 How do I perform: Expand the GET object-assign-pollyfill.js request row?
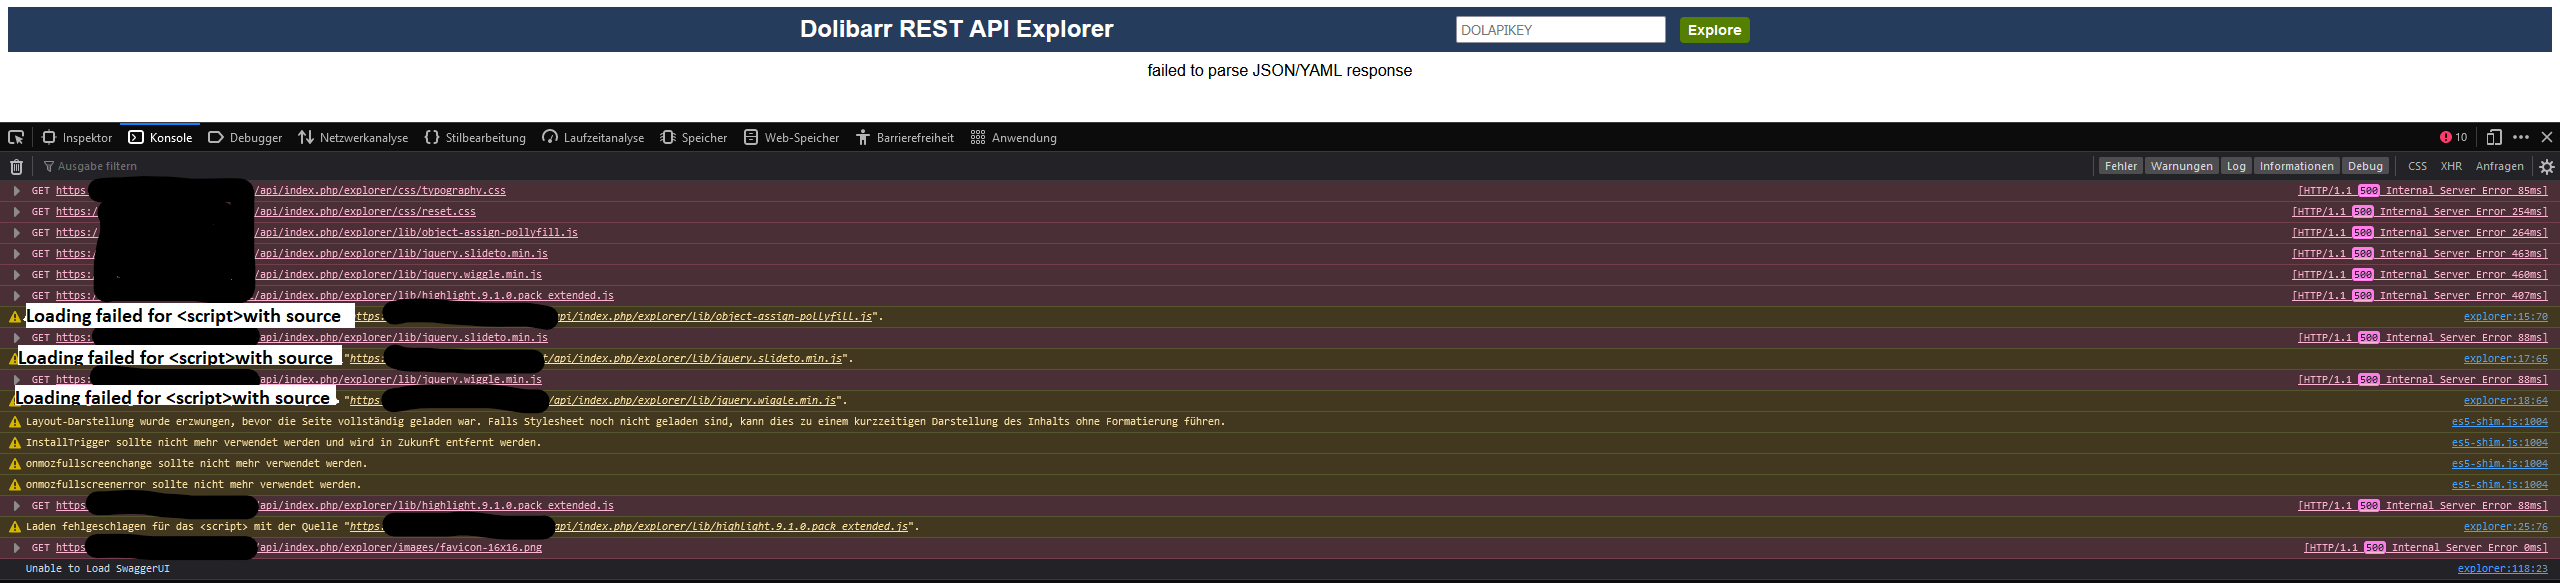coord(16,232)
